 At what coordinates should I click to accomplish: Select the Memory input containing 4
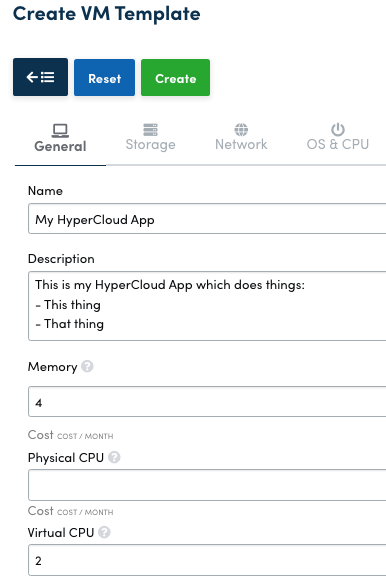click(207, 402)
